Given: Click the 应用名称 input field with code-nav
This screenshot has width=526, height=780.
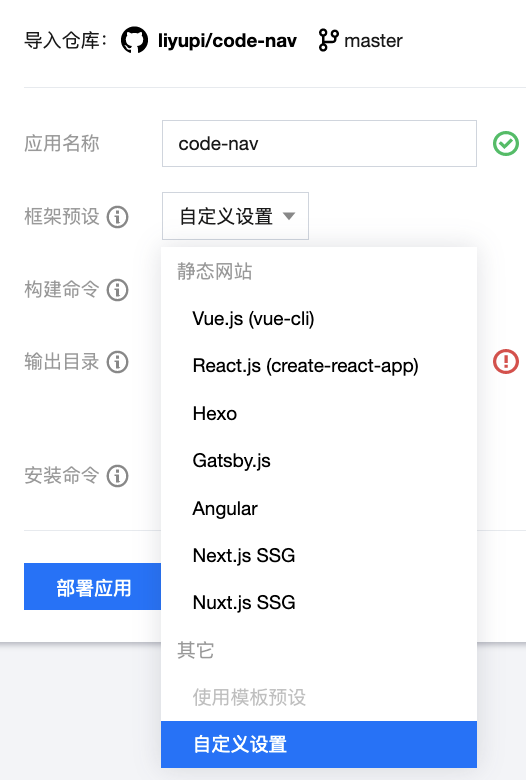Looking at the screenshot, I should [x=319, y=143].
